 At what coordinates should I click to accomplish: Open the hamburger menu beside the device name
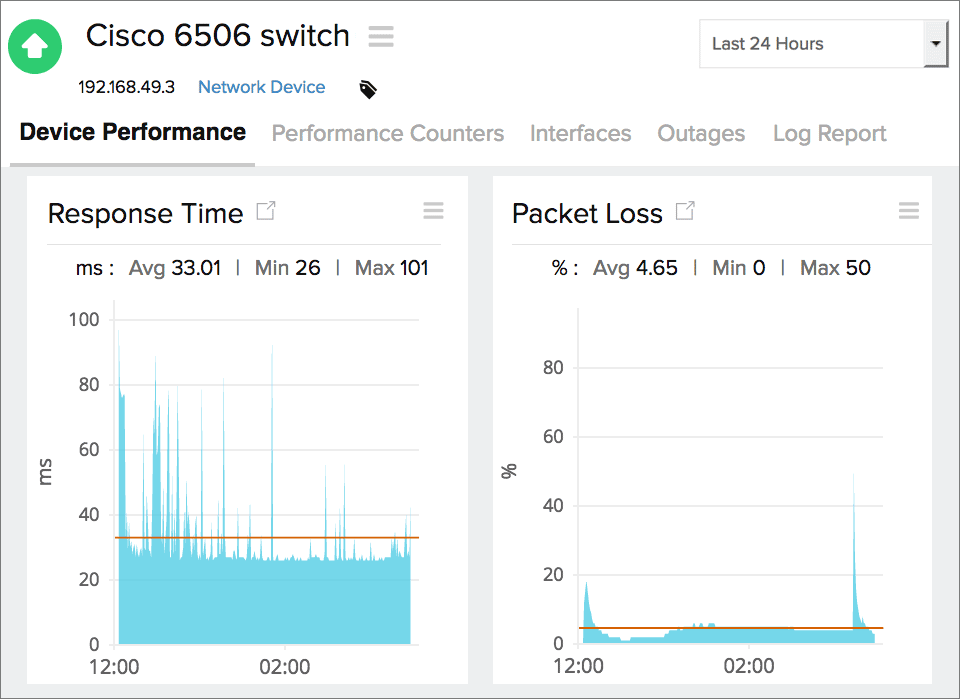point(381,36)
